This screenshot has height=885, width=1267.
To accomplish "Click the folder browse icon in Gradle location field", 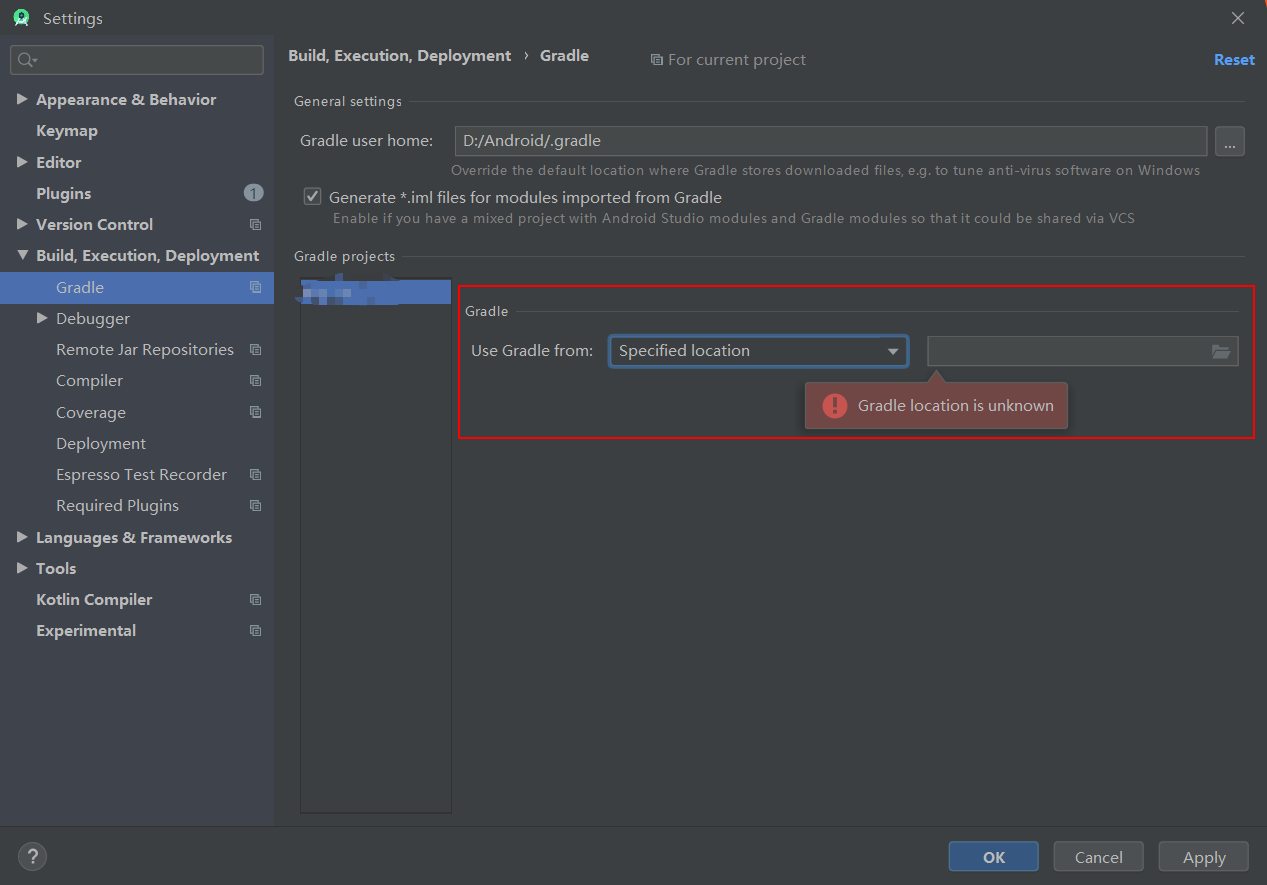I will 1221,351.
